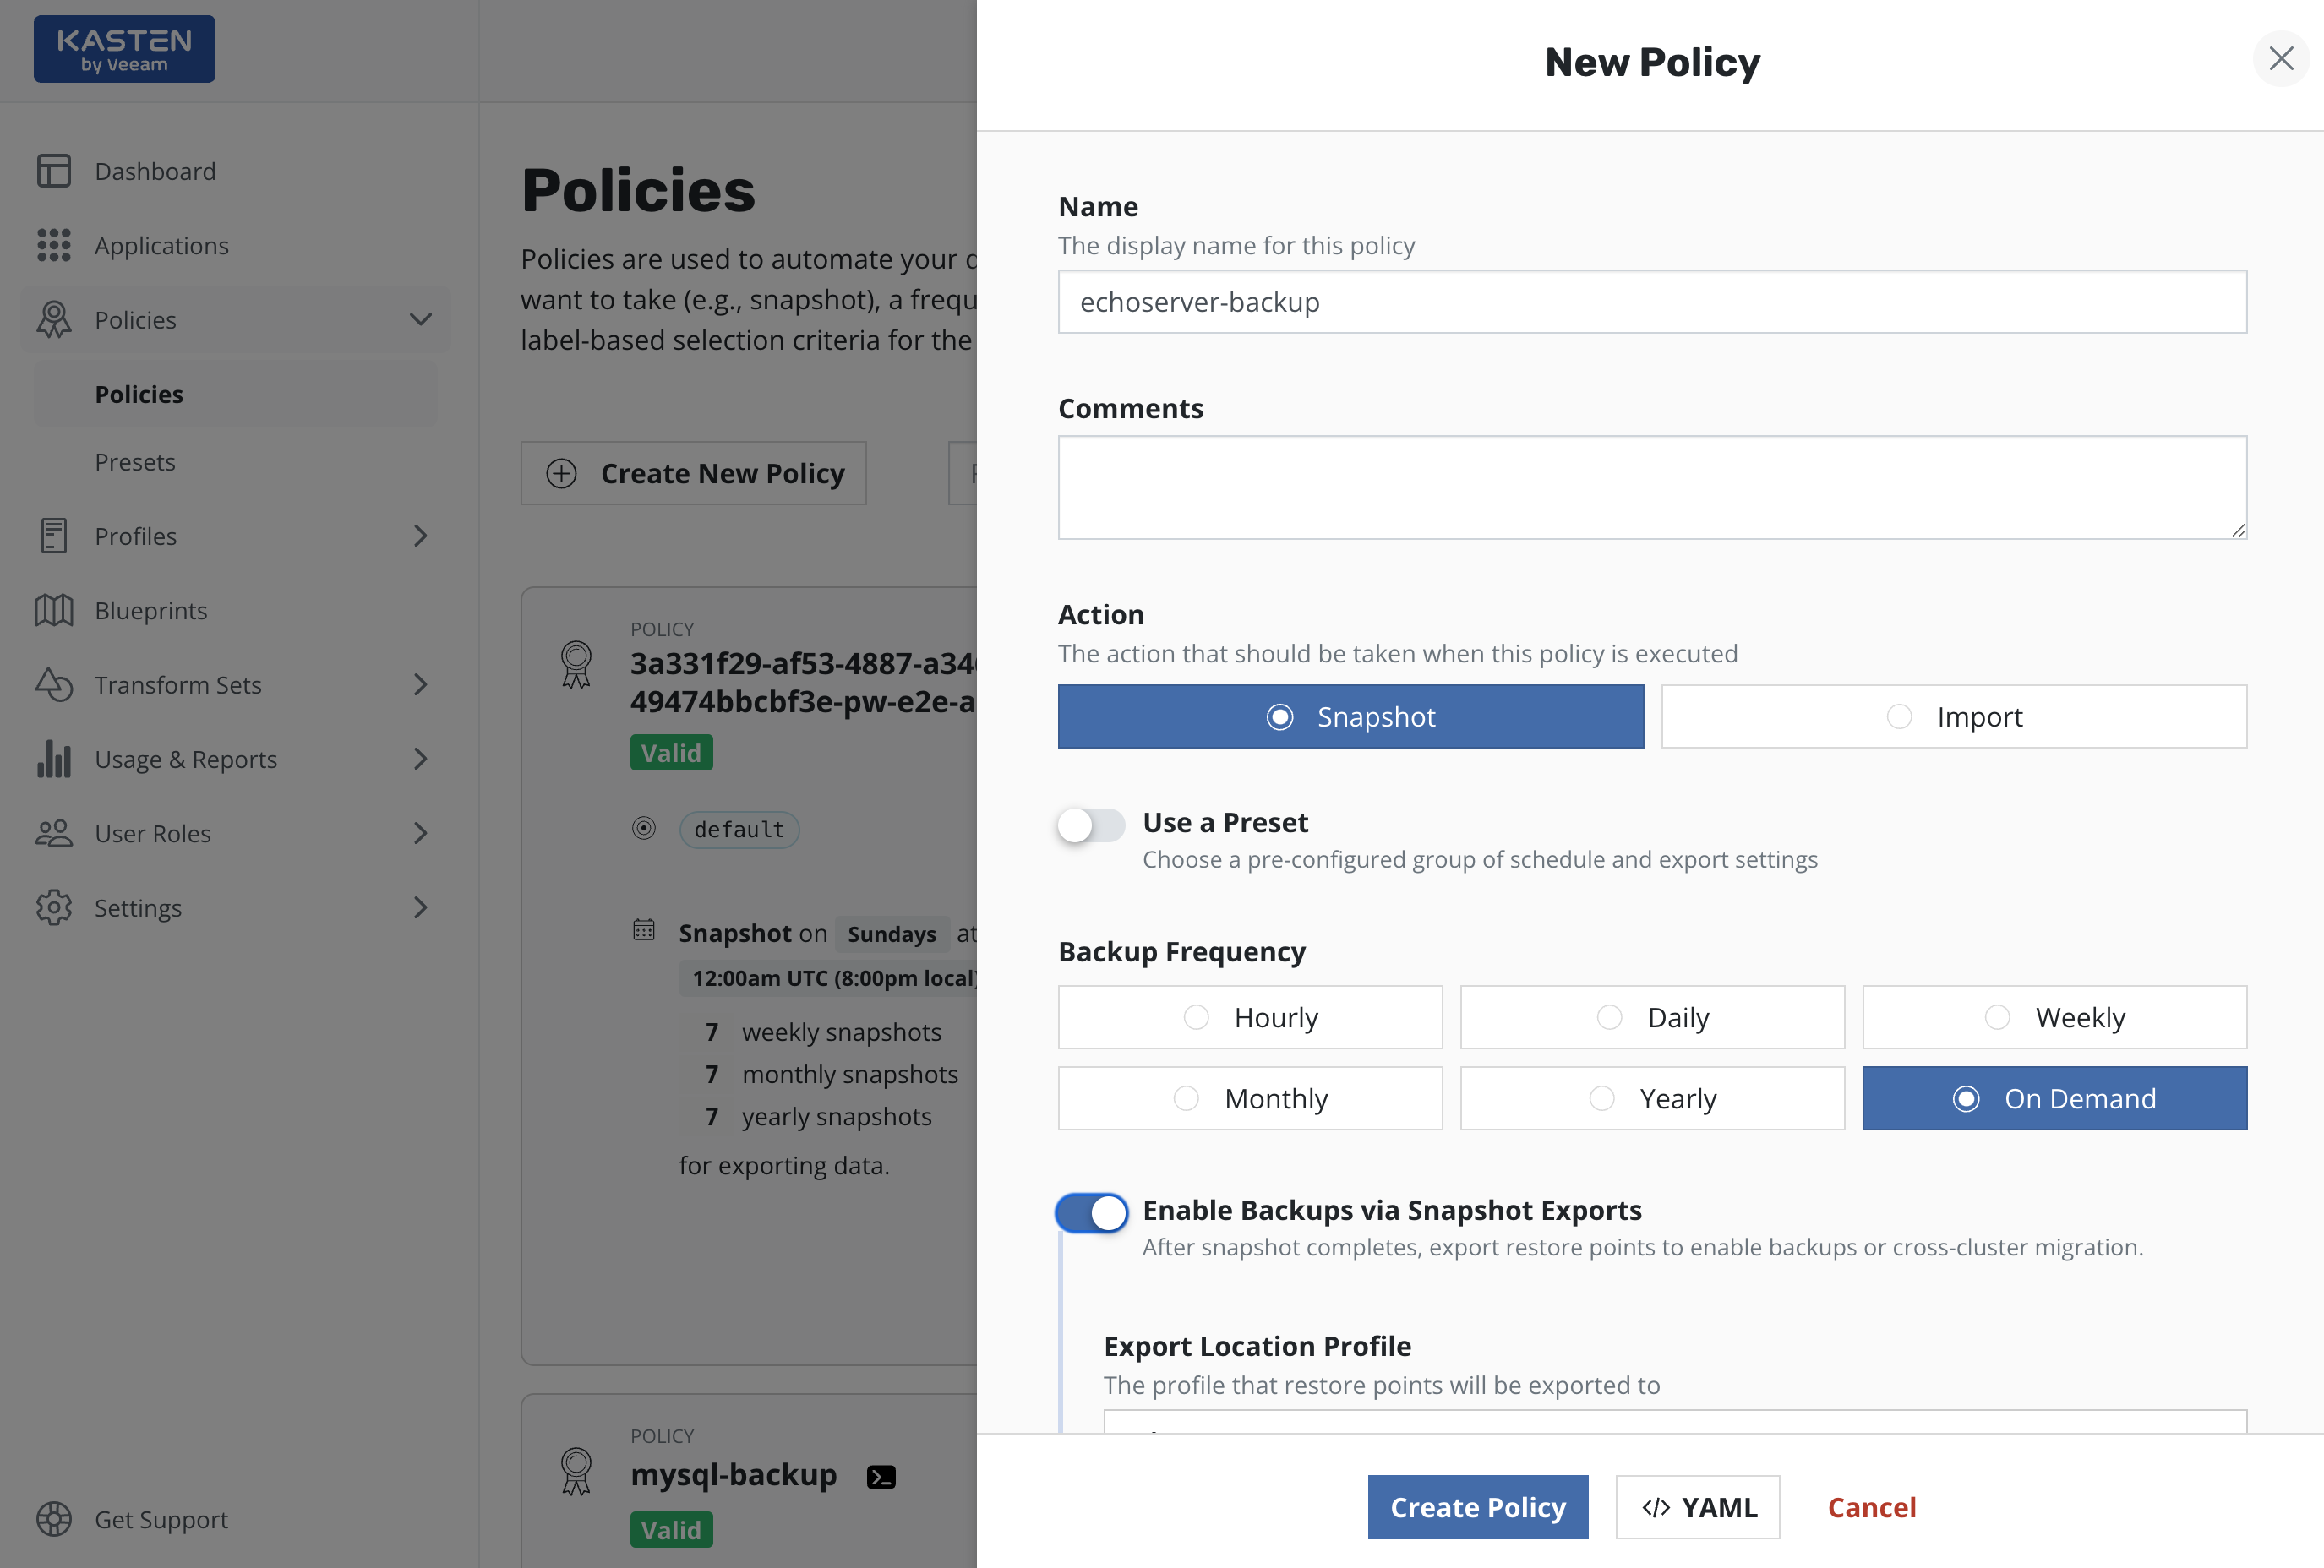Click the Get Support lifebuoy icon

54,1519
